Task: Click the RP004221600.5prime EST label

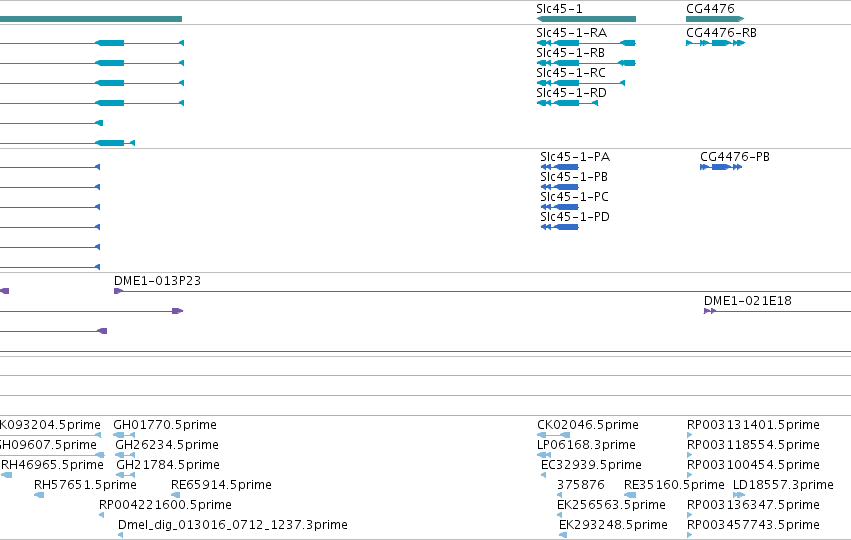Action: point(165,505)
